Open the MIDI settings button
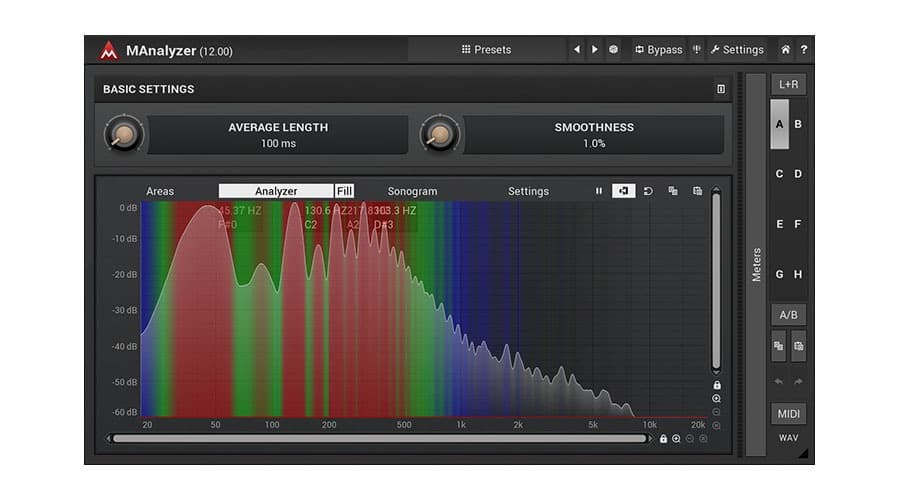This screenshot has width=900, height=500. [788, 413]
